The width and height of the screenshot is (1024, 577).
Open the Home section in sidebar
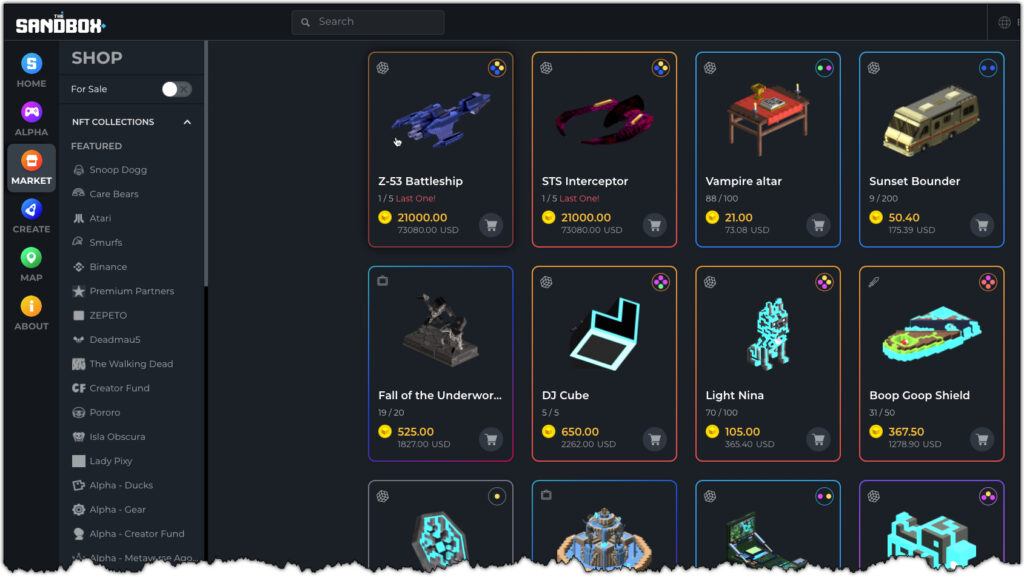coord(31,70)
